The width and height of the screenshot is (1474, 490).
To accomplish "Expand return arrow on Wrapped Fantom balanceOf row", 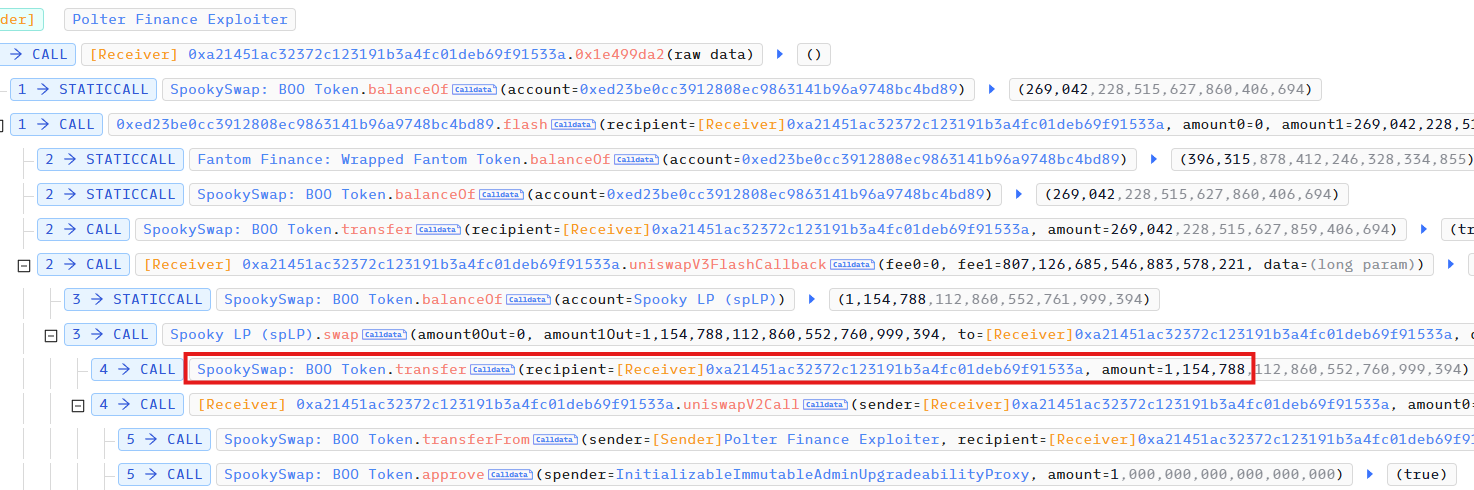I will 1154,159.
